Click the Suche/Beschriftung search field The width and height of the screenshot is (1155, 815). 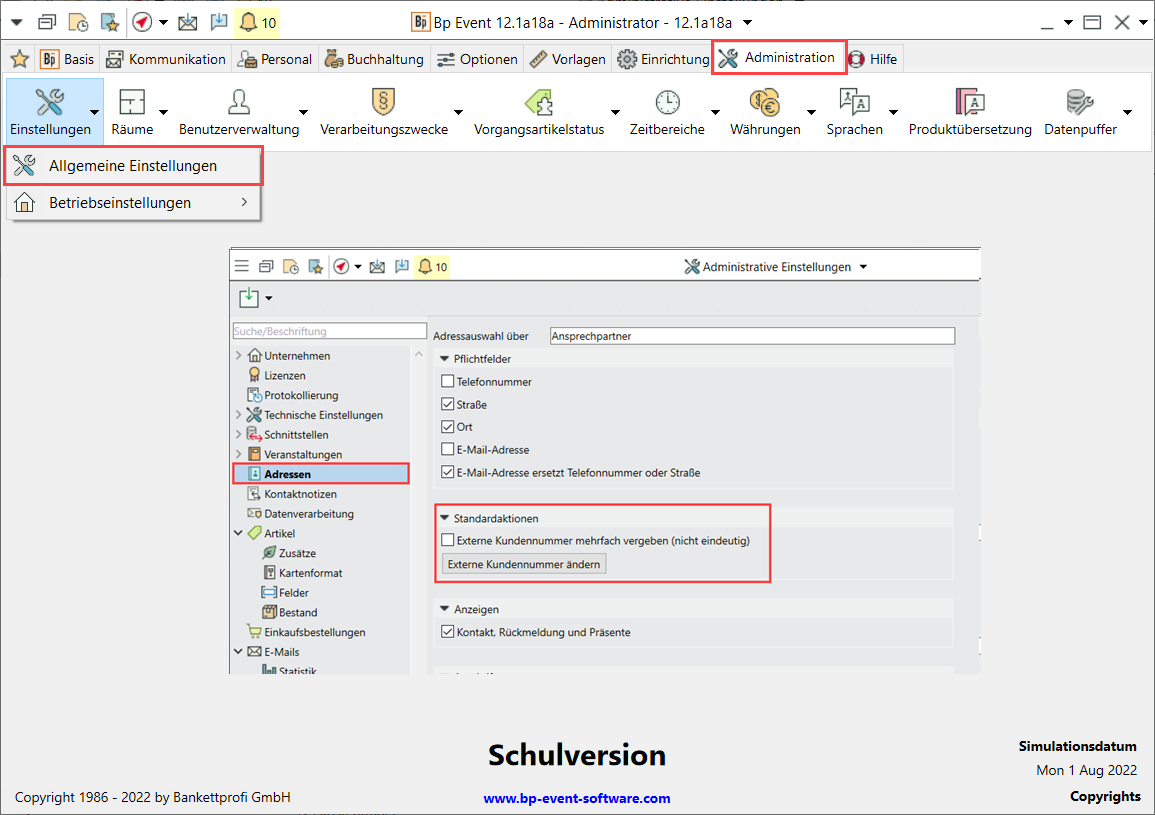tap(329, 331)
